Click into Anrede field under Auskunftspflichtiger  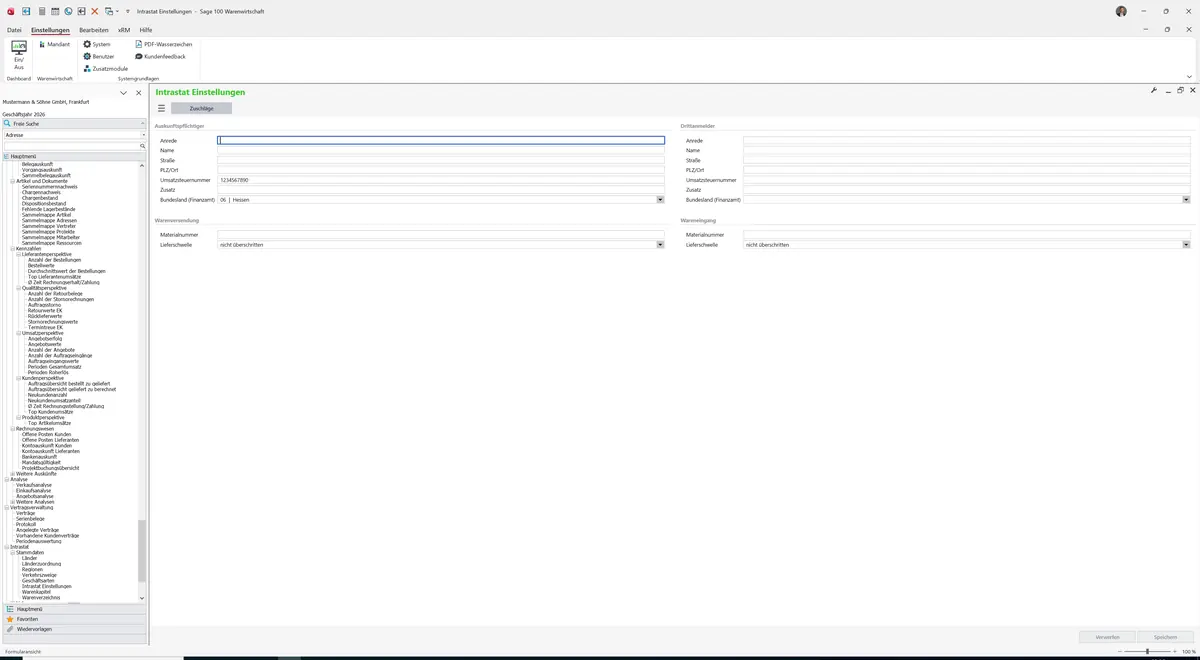click(x=441, y=141)
